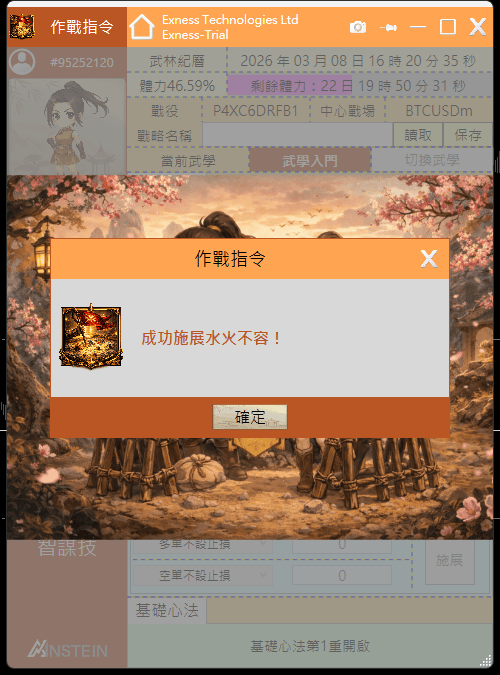Click the 戰略名稱 text input field
This screenshot has height=675, width=500.
coord(298,135)
